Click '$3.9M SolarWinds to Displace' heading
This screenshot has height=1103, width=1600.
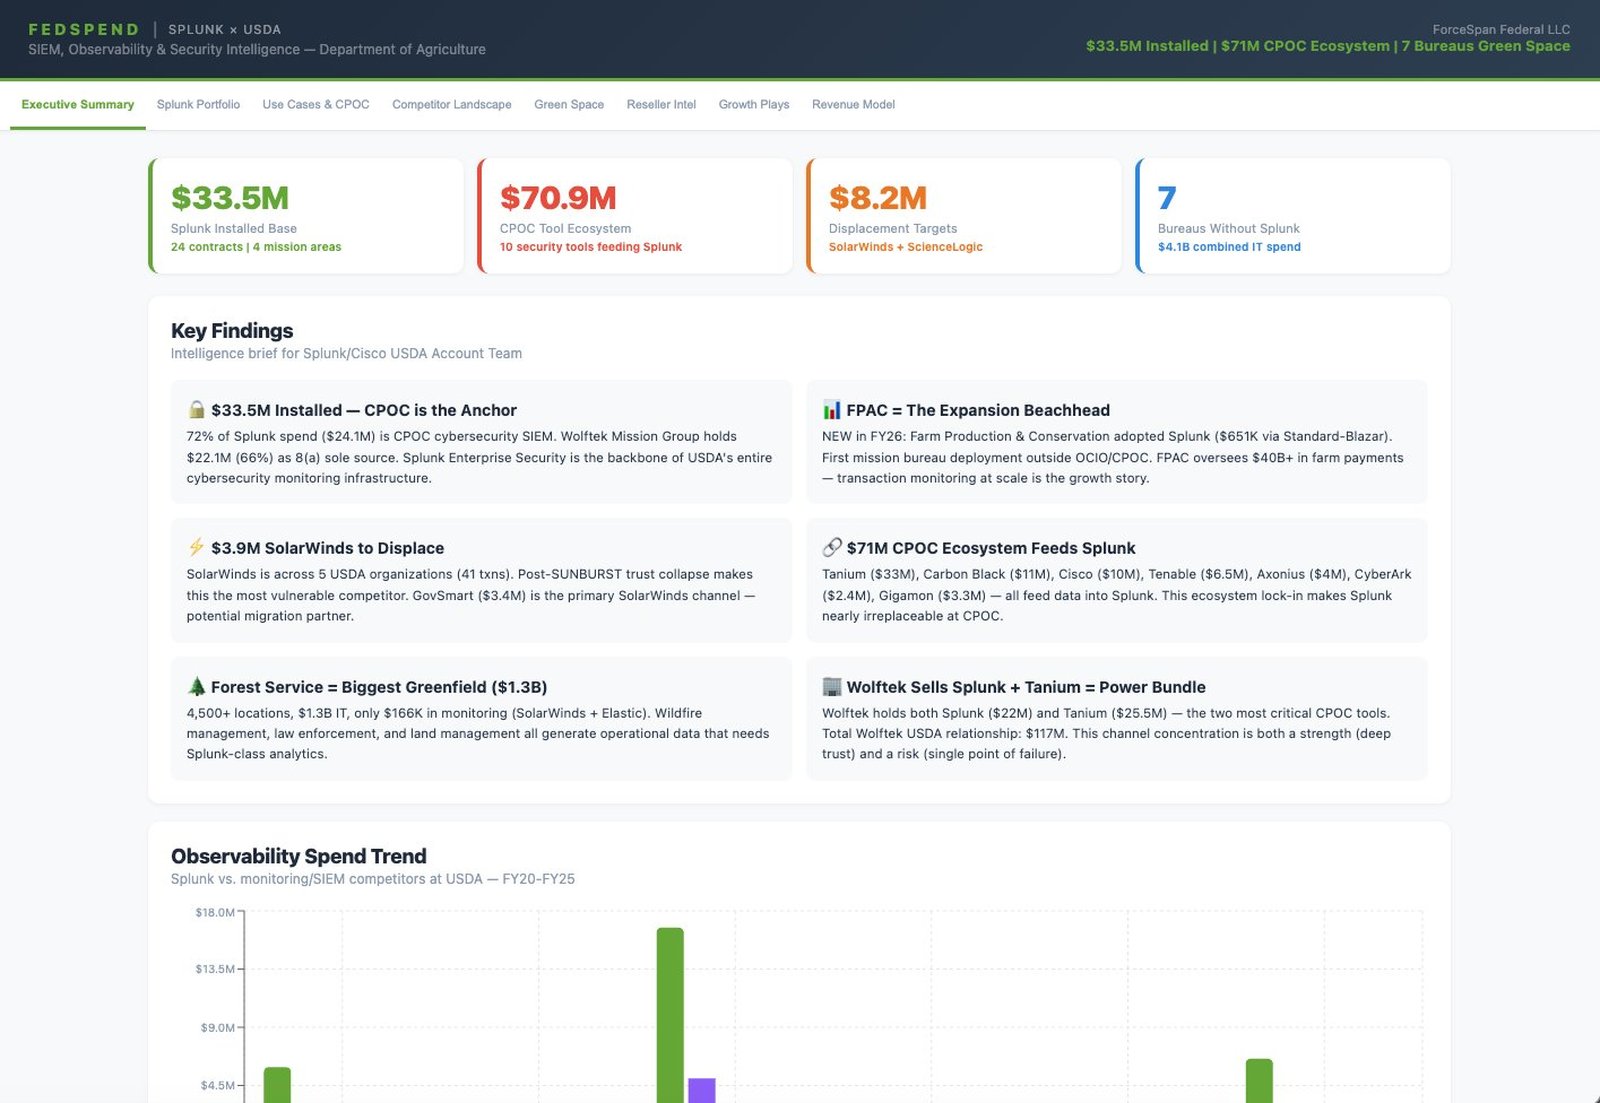[327, 548]
